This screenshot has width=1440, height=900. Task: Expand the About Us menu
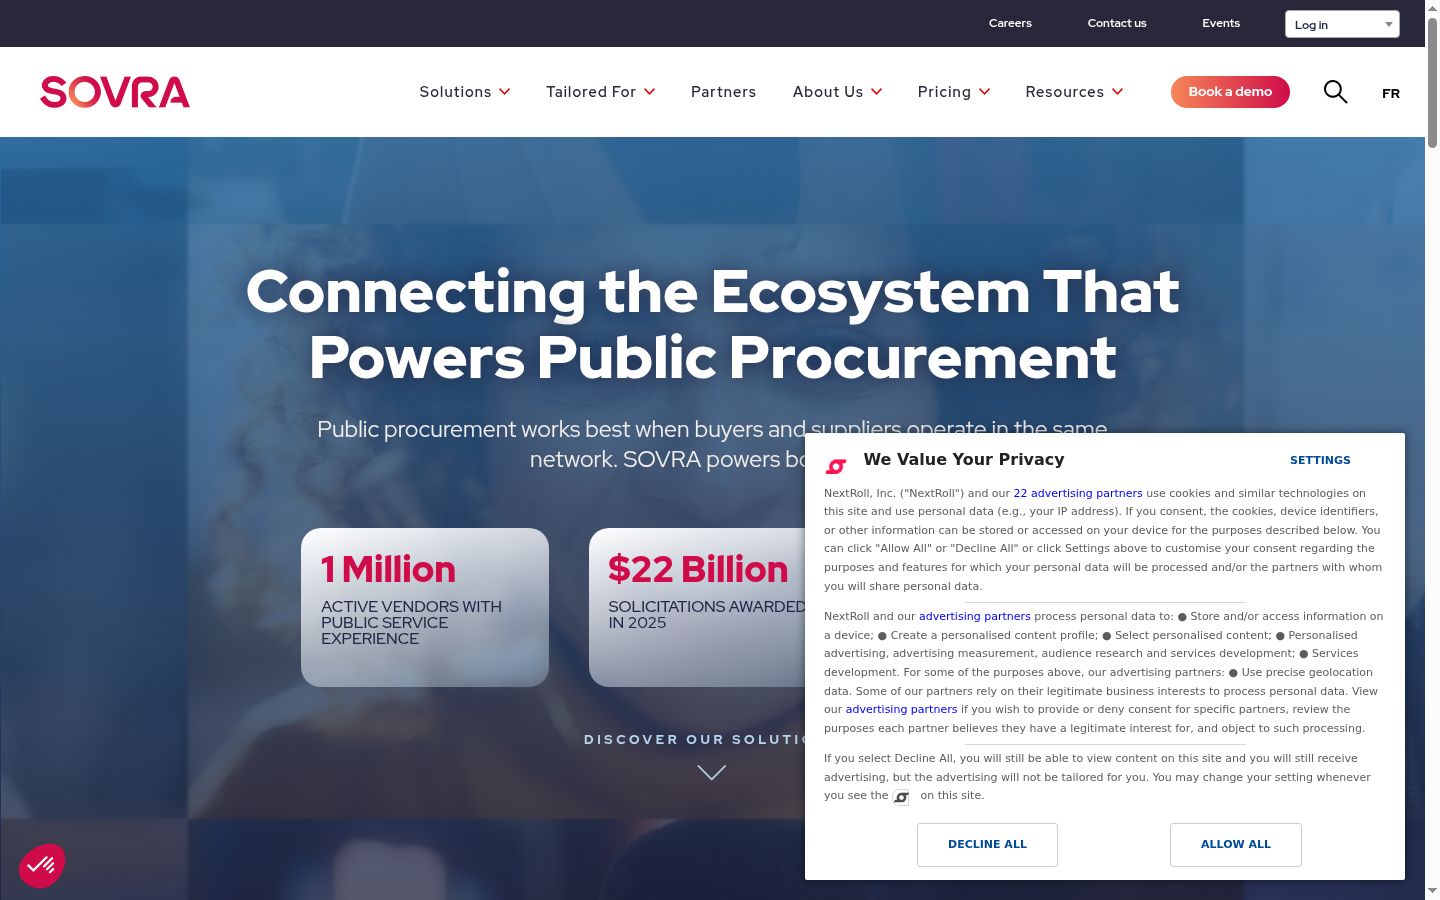click(x=838, y=92)
